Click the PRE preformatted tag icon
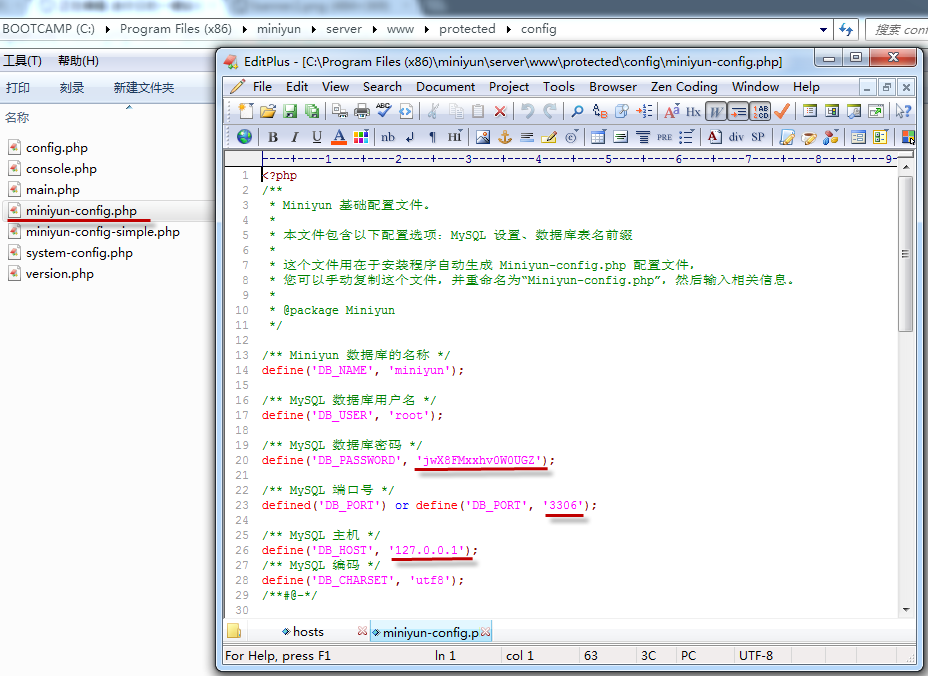The image size is (928, 676). click(x=665, y=137)
